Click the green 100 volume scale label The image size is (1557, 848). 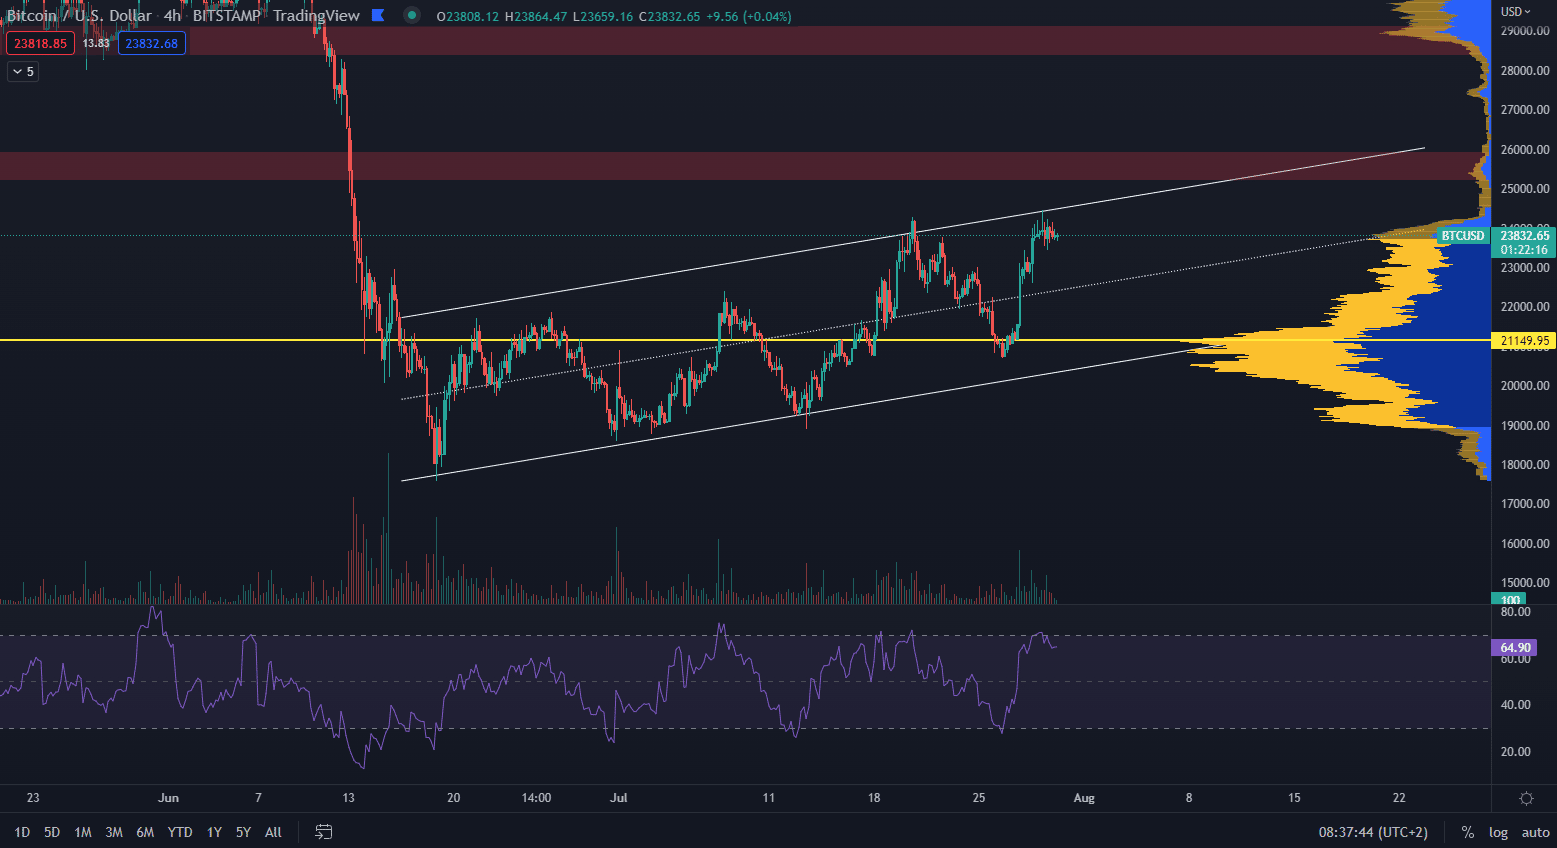1510,600
